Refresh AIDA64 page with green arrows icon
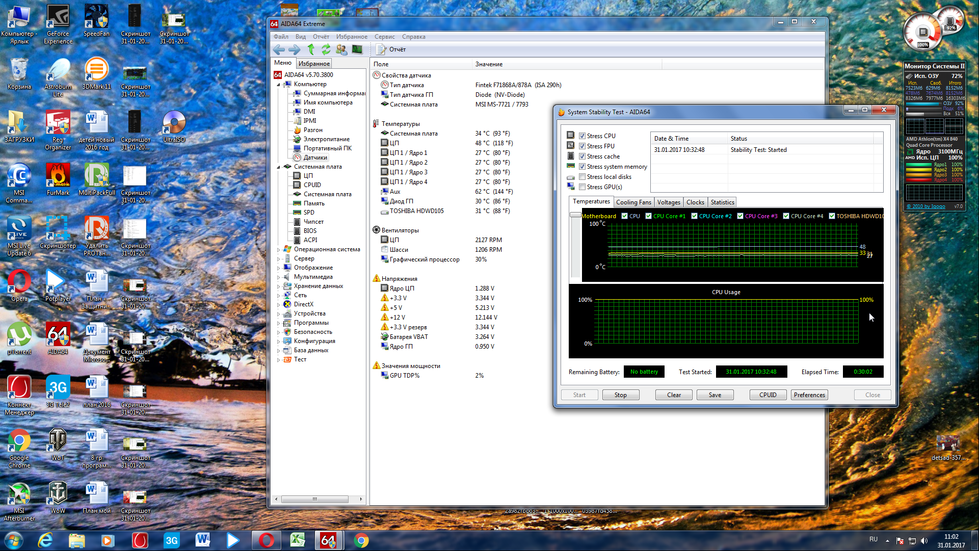Screen dimensions: 979x551 pos(326,49)
